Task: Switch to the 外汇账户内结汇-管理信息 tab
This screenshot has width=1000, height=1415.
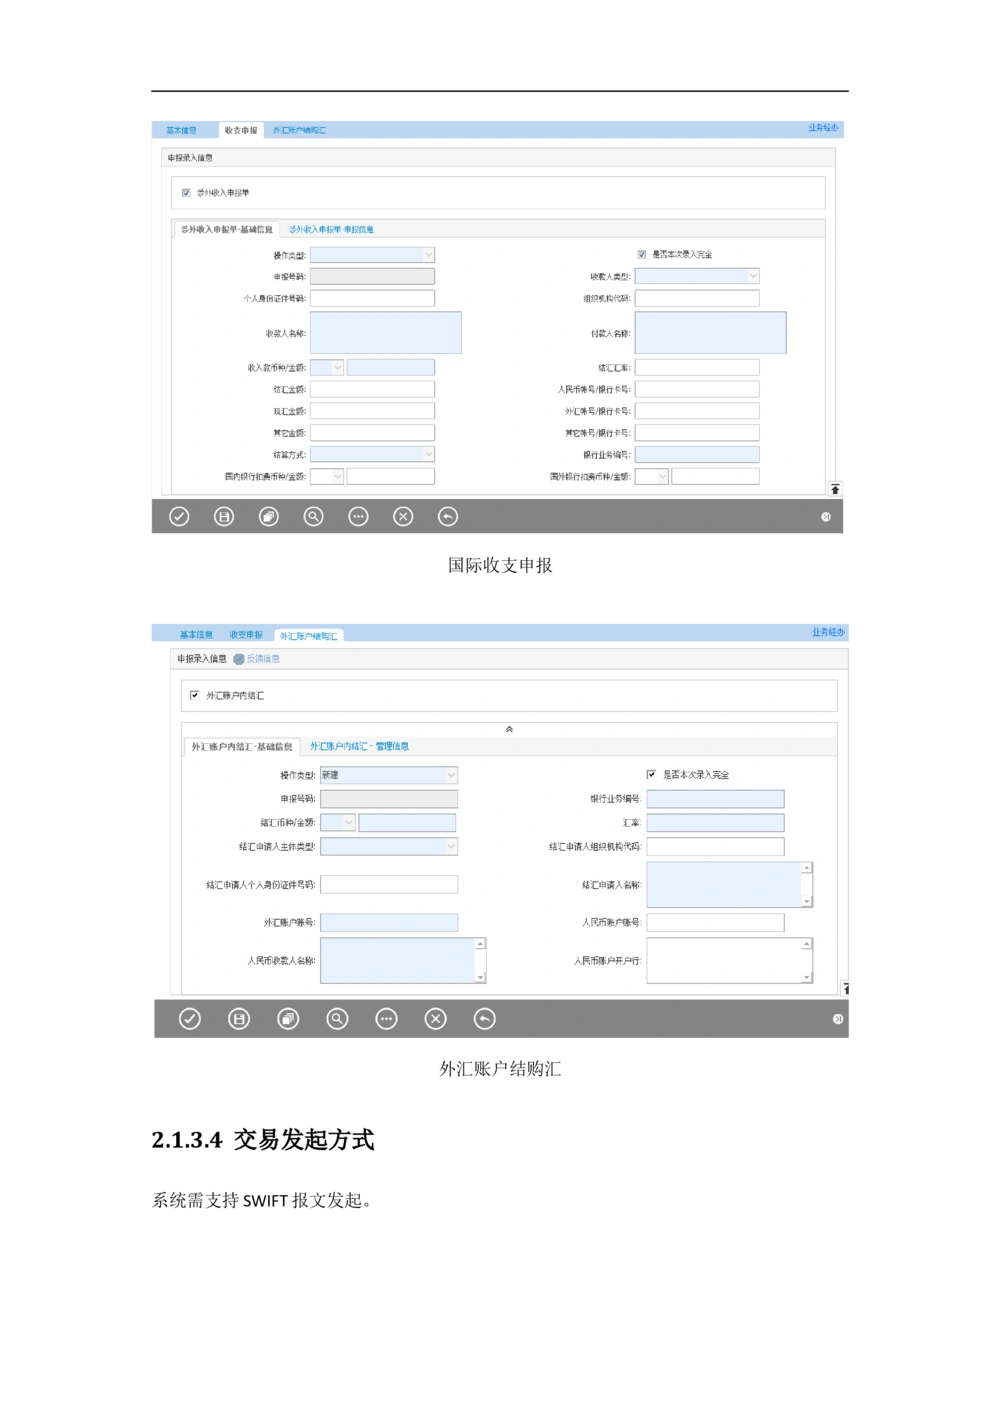Action: [359, 747]
